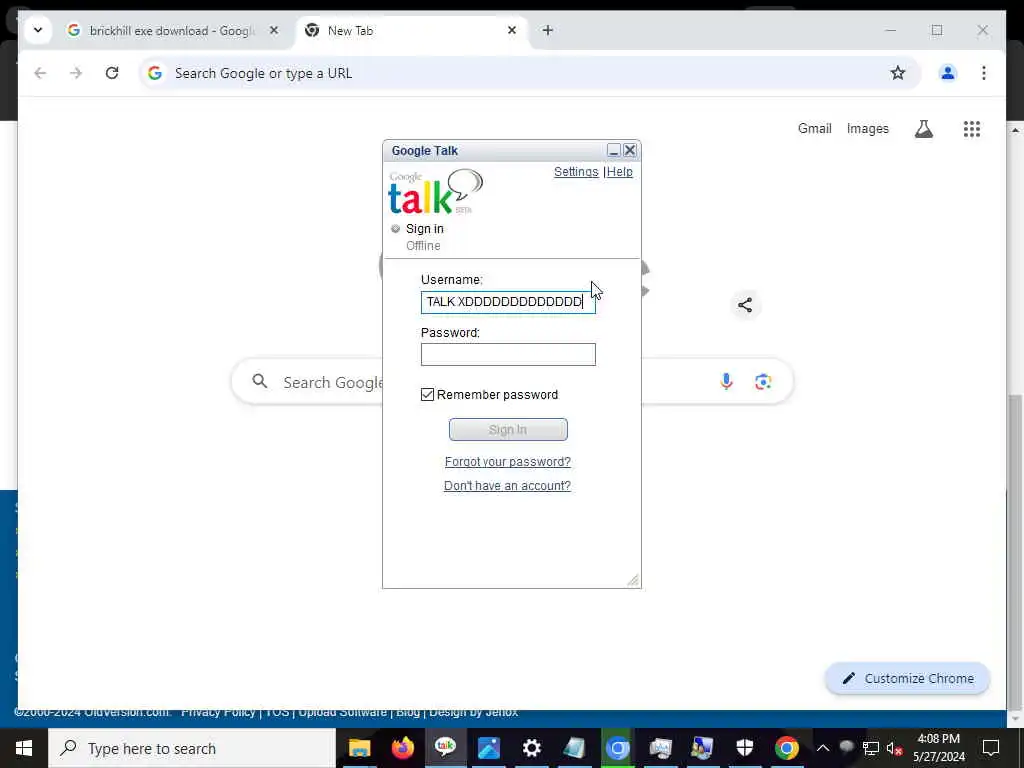Image resolution: width=1024 pixels, height=768 pixels.
Task: Click the Password input field
Action: click(x=508, y=355)
